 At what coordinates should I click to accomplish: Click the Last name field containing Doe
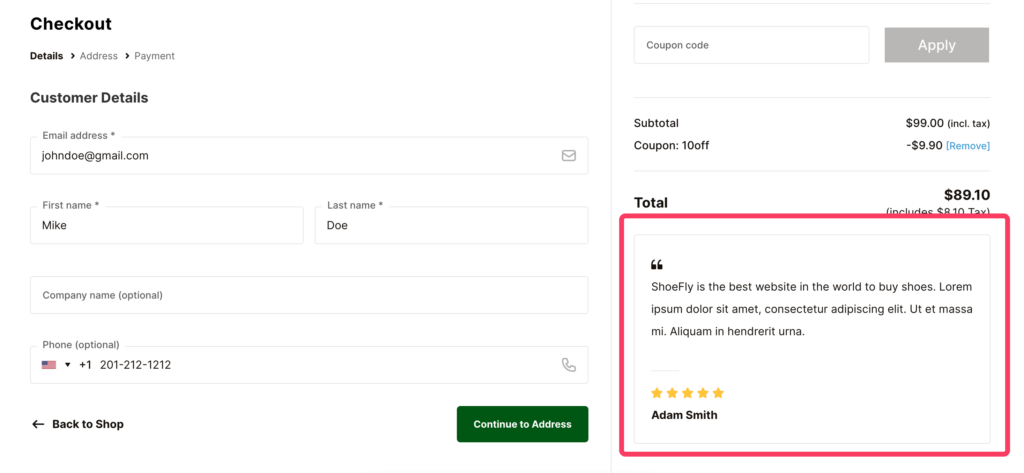coord(451,226)
